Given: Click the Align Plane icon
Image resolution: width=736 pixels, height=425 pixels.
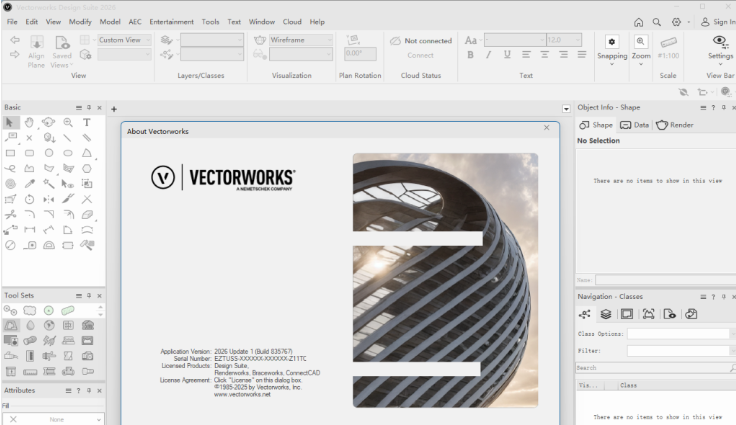Looking at the screenshot, I should [x=36, y=46].
